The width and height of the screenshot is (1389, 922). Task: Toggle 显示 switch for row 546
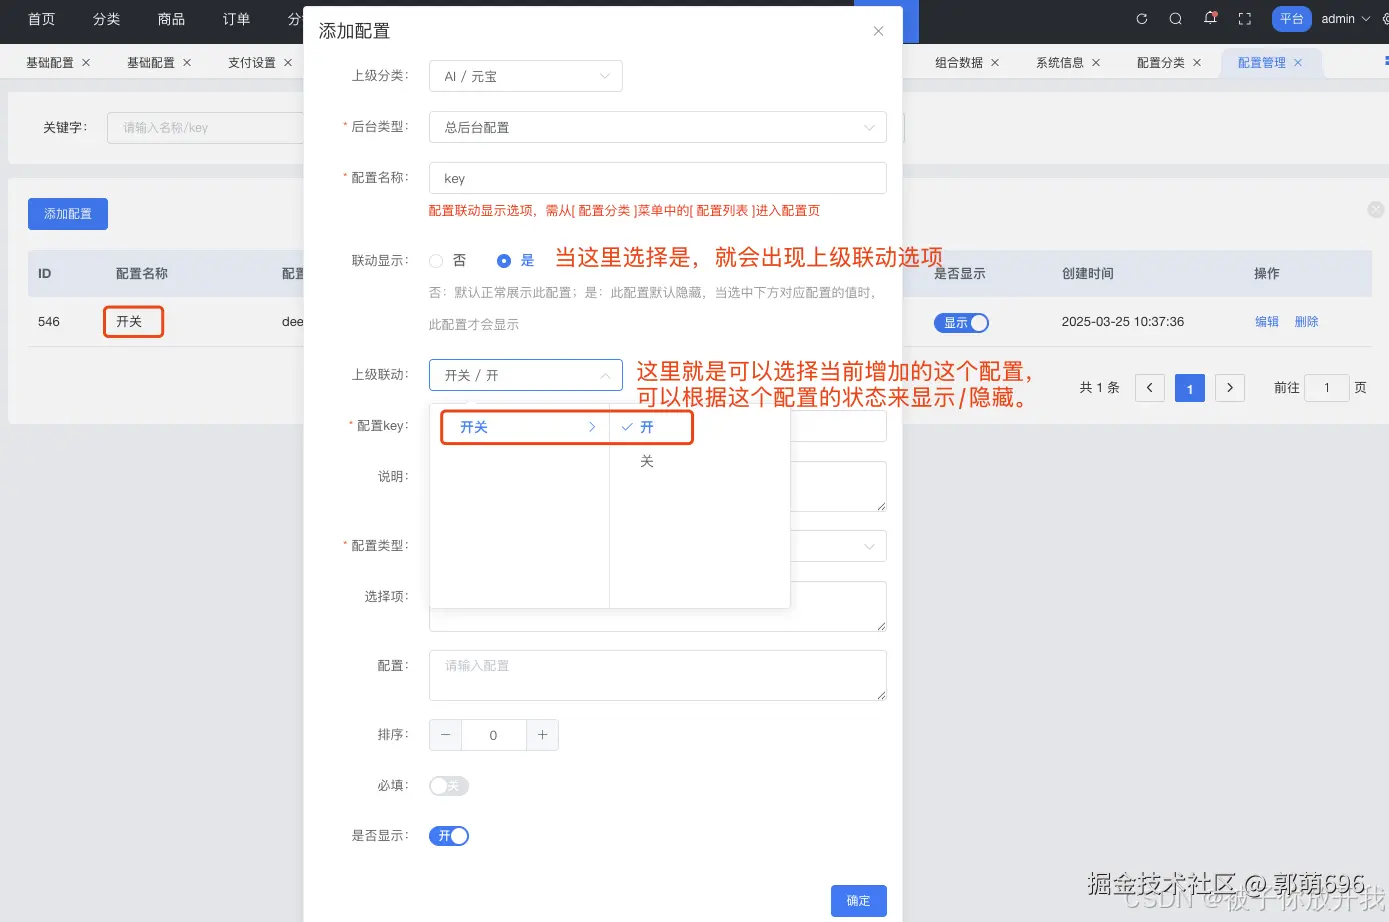[962, 322]
